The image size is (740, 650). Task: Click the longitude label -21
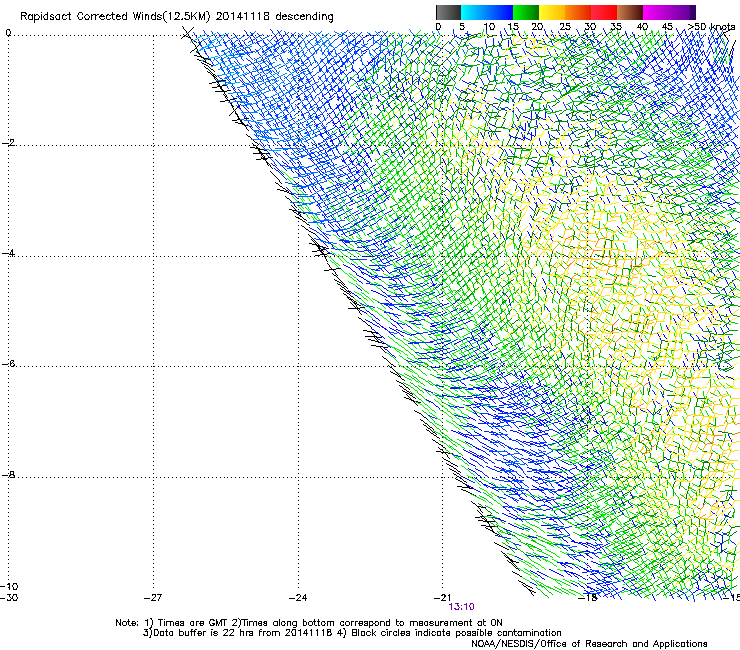tap(442, 597)
